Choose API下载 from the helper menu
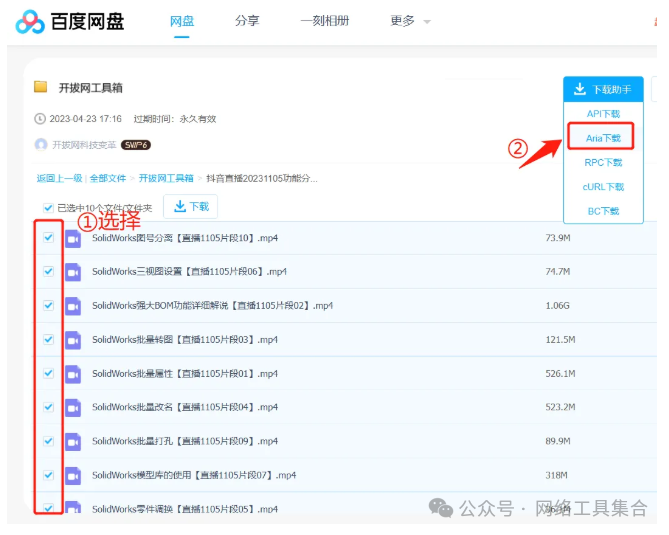The image size is (669, 535). tap(603, 114)
